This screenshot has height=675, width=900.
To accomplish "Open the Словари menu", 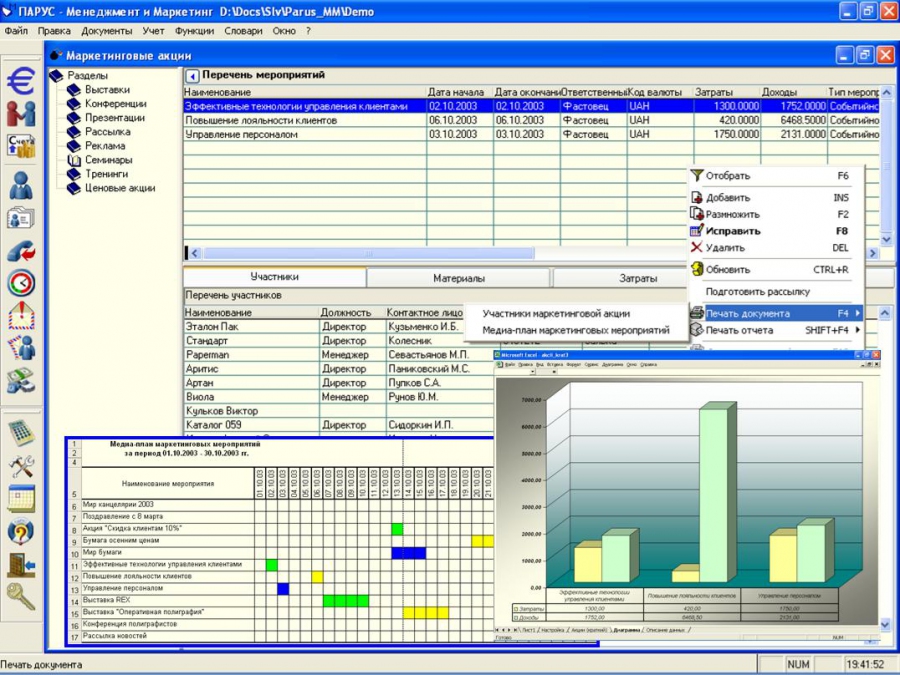I will (243, 31).
